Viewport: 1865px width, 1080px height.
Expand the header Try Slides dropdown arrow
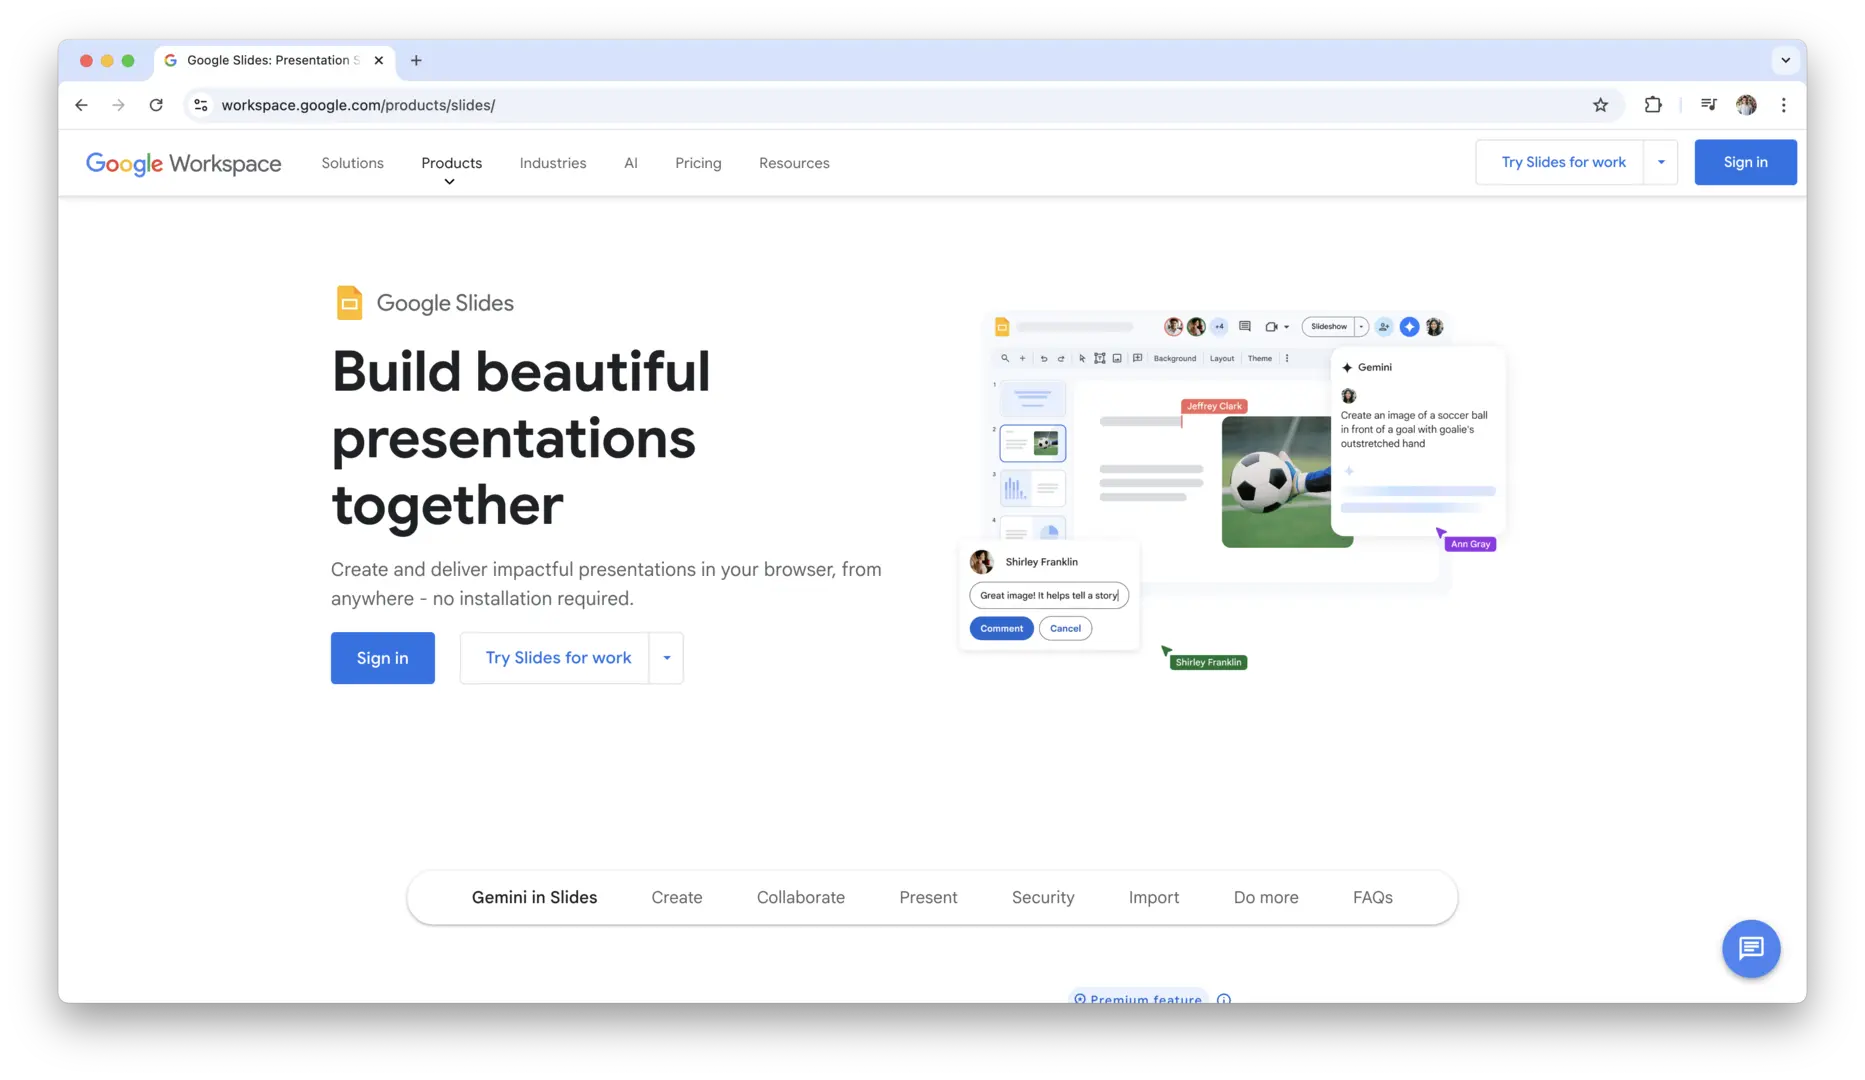(1661, 162)
